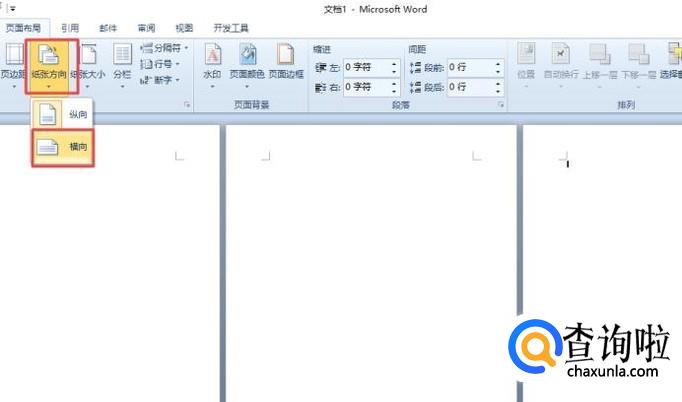Increase 段前 spacing with spinner arrow

tap(498, 64)
